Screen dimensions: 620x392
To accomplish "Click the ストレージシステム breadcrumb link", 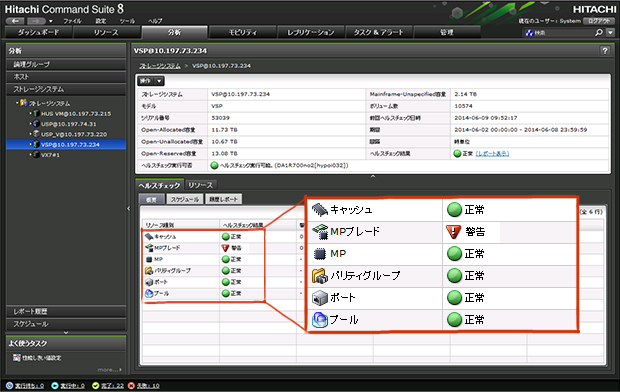I will coord(160,66).
